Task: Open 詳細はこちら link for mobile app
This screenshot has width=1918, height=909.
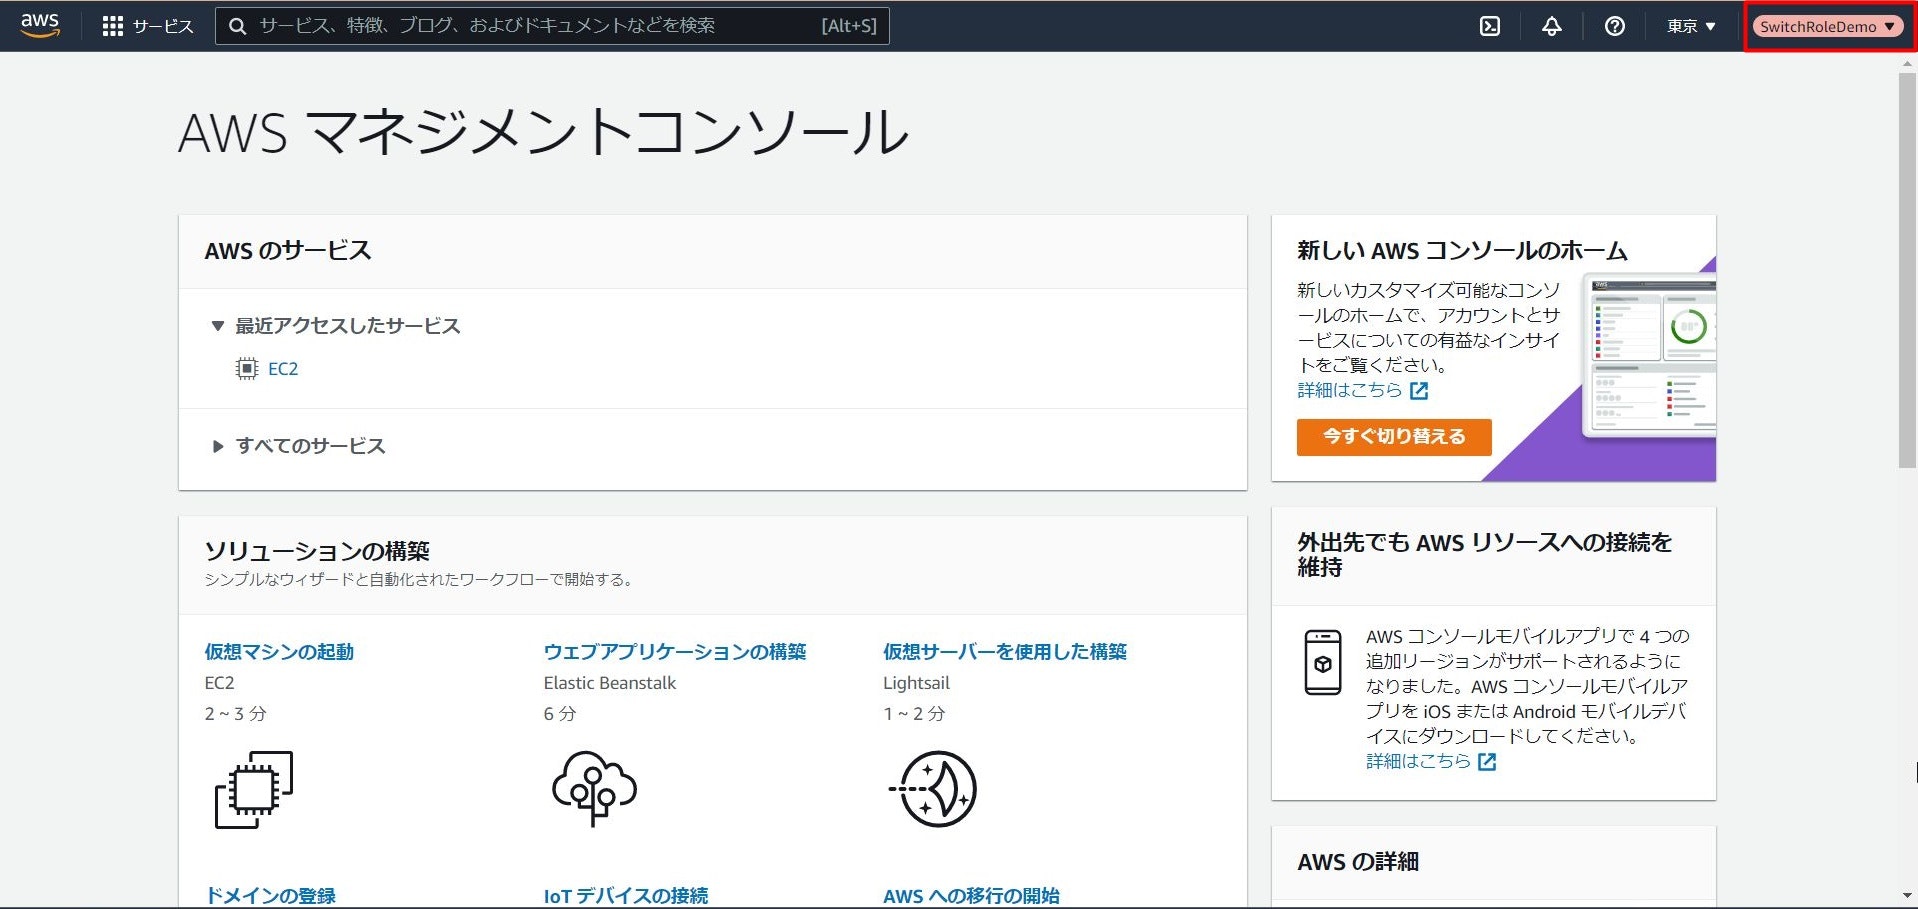Action: click(1418, 762)
